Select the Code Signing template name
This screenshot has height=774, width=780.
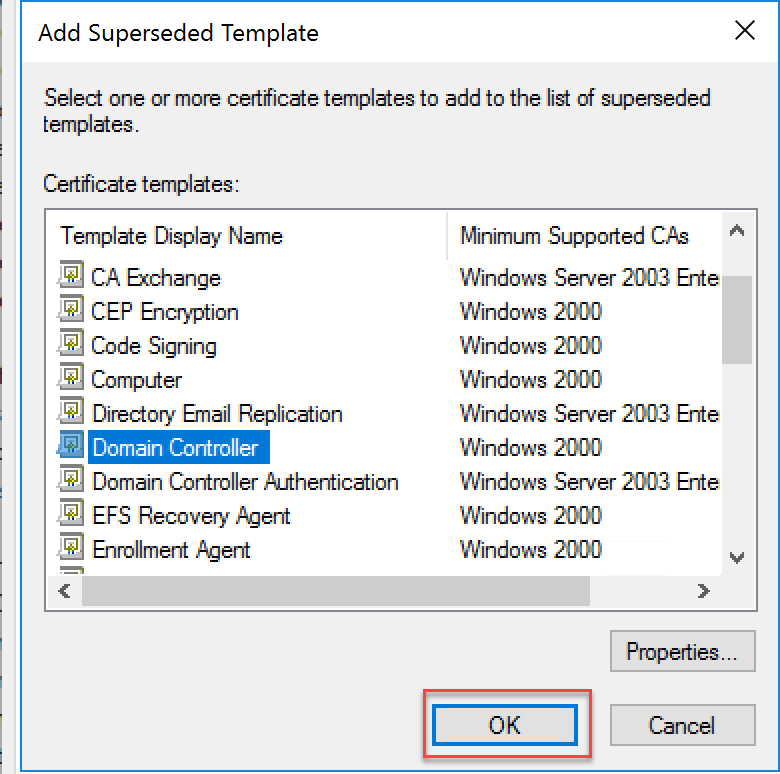(154, 345)
